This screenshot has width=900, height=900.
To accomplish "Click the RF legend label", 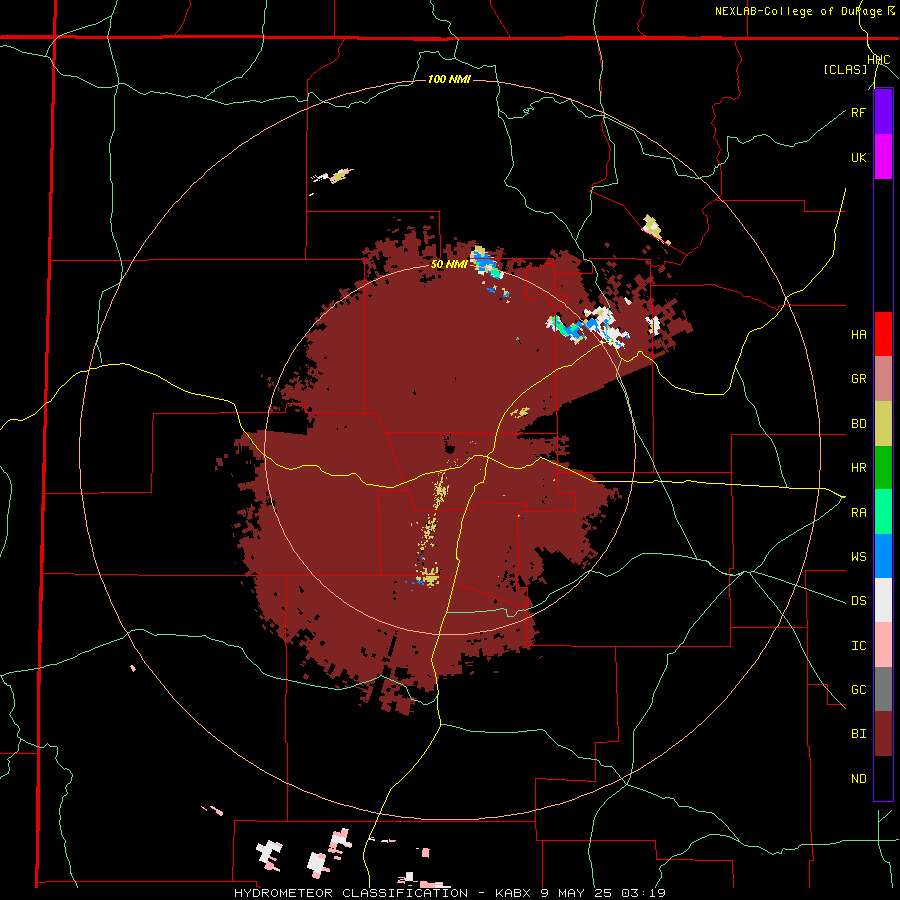I will [x=858, y=112].
